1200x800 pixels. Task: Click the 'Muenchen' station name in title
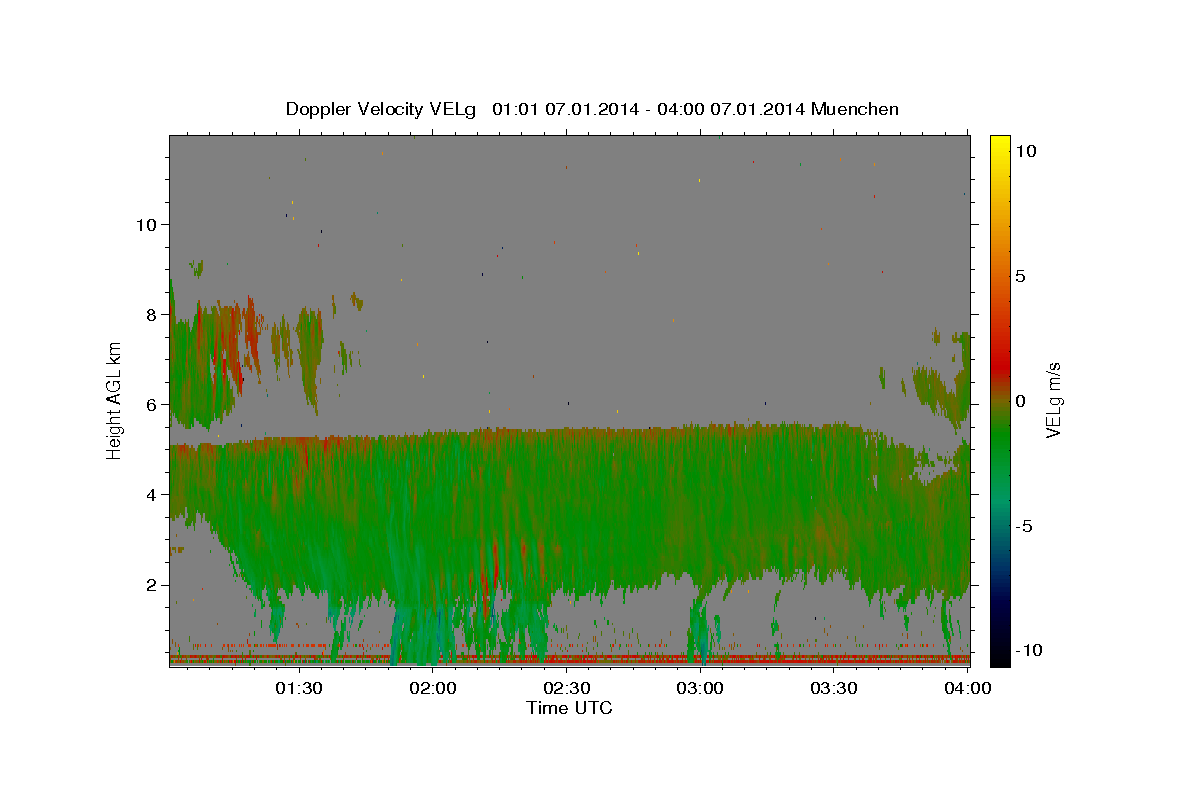855,109
